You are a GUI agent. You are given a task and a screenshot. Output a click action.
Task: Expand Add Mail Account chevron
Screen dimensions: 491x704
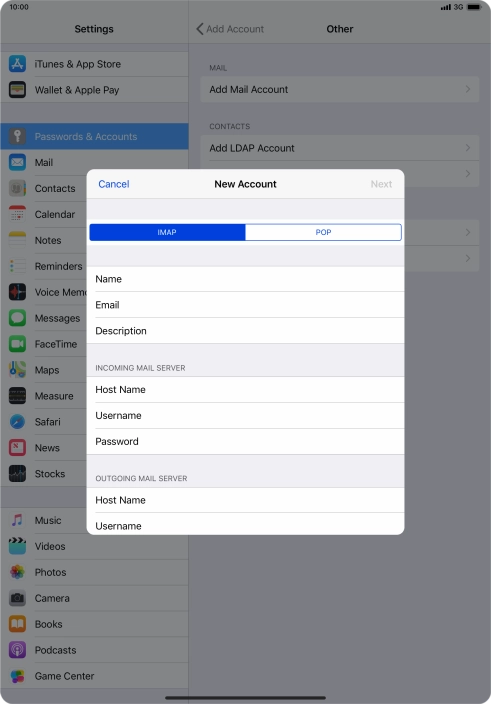468,89
